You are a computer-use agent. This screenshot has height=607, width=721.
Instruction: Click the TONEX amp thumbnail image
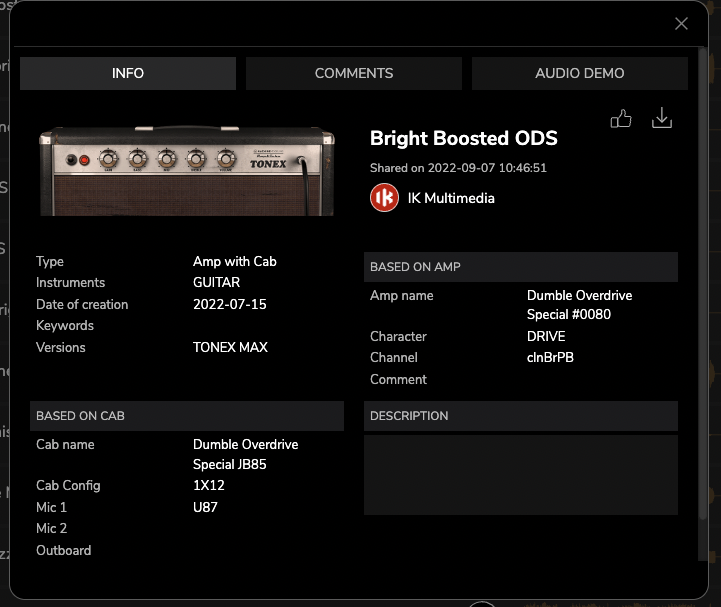pos(187,170)
